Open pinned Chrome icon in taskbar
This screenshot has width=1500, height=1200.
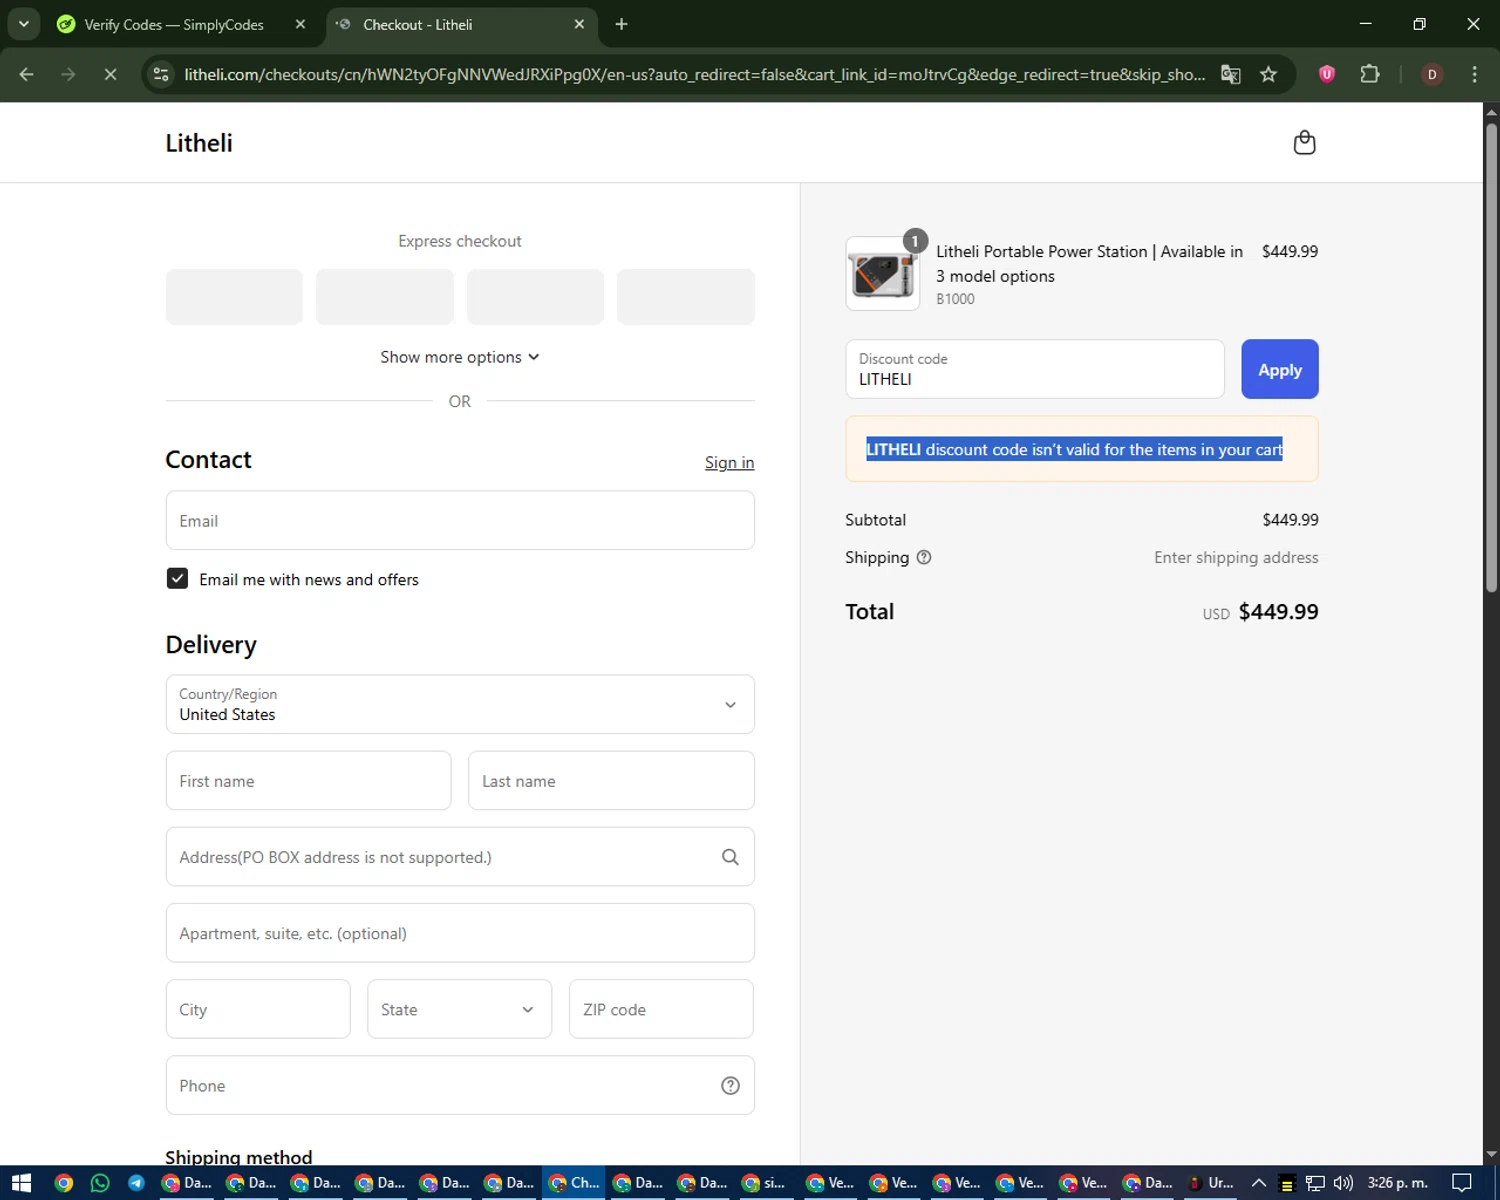[x=63, y=1183]
